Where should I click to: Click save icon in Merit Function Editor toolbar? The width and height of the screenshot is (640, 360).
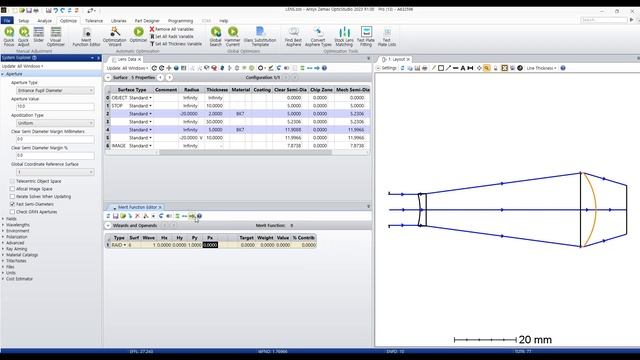click(x=116, y=216)
